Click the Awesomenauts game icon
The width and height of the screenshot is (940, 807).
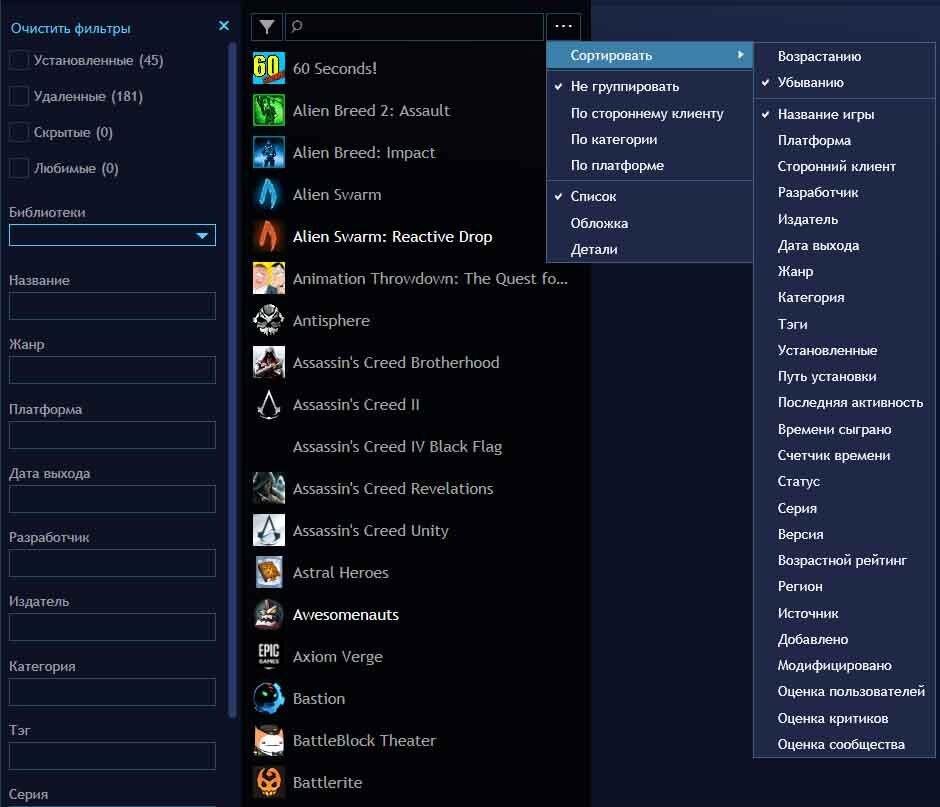(x=267, y=615)
